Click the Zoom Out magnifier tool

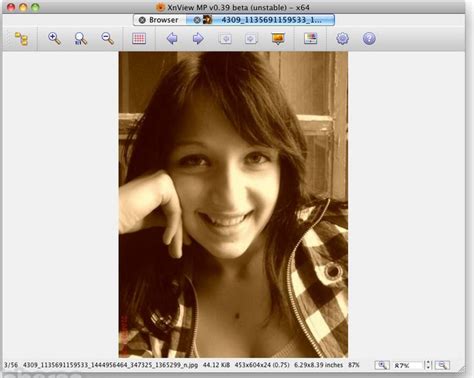(107, 39)
